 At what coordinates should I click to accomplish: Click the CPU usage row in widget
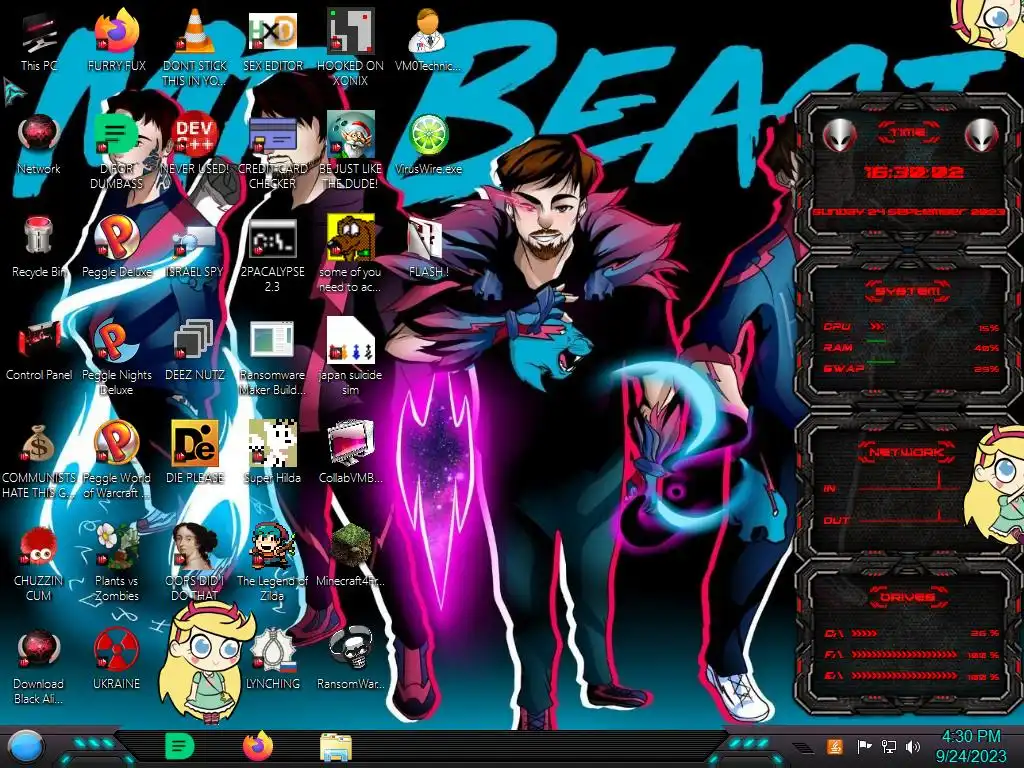point(911,327)
